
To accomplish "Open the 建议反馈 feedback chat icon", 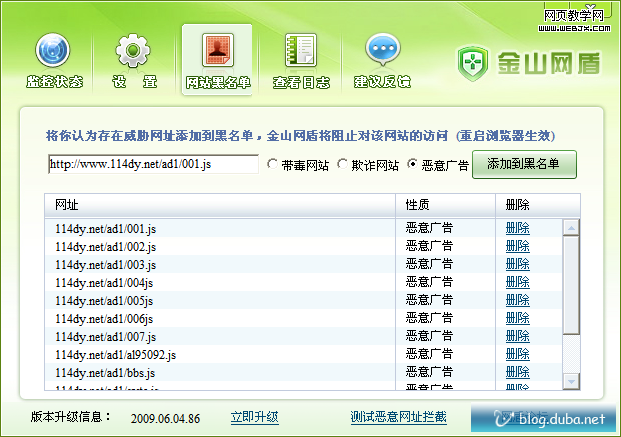I will point(382,50).
